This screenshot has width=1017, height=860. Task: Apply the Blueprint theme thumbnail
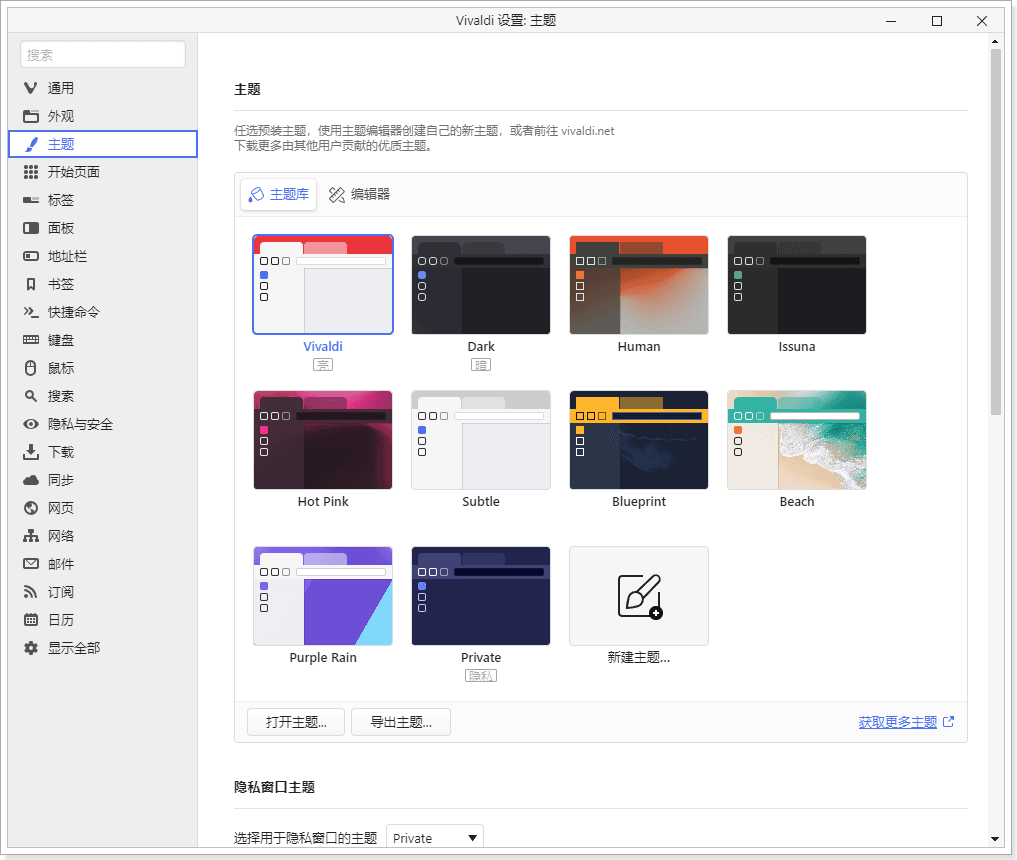pyautogui.click(x=639, y=440)
